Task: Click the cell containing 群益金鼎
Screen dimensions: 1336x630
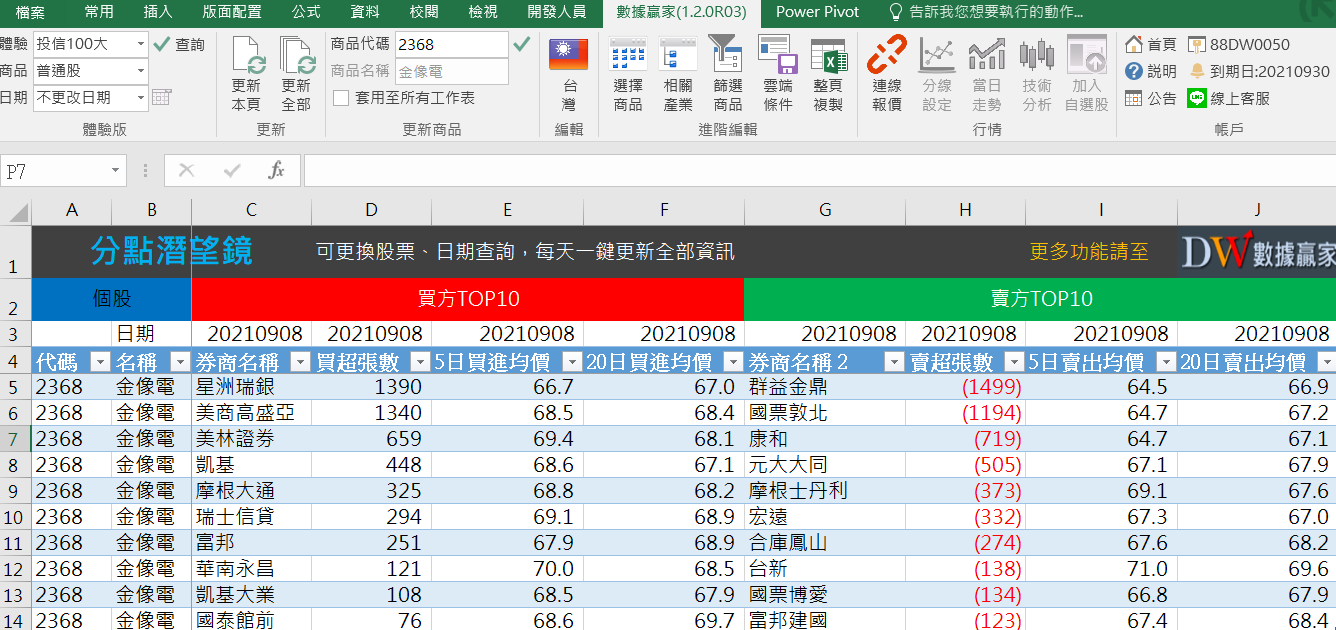Action: [x=825, y=387]
